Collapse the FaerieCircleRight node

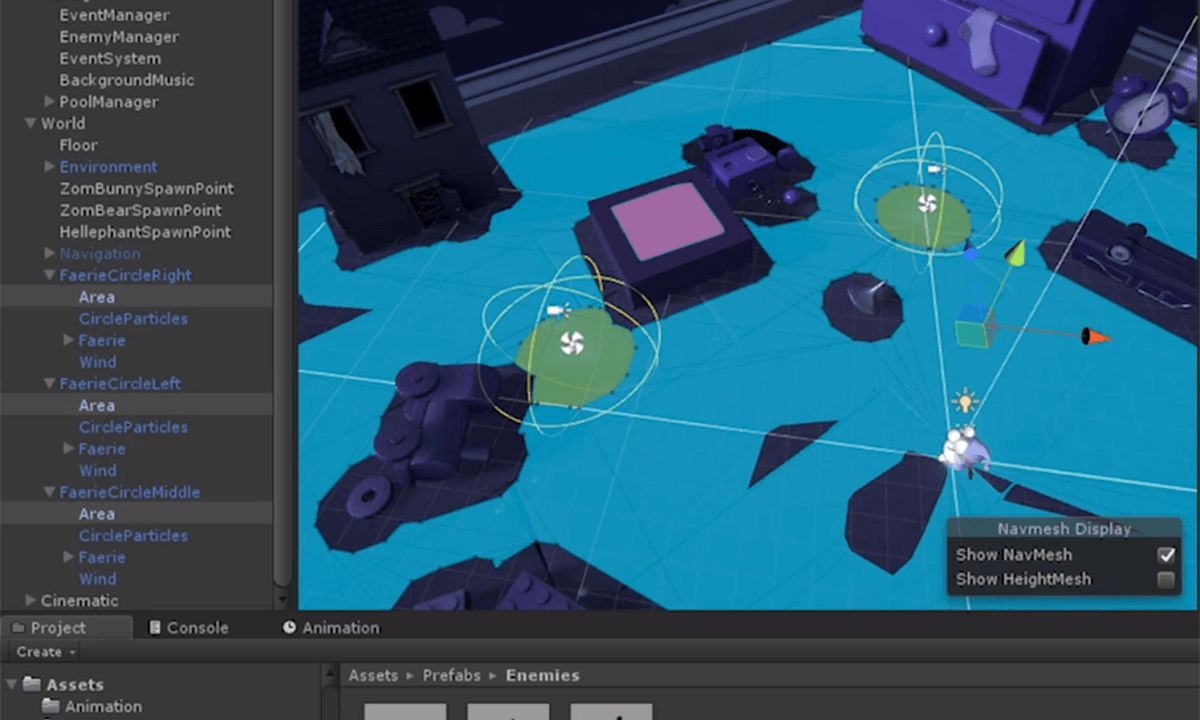49,275
